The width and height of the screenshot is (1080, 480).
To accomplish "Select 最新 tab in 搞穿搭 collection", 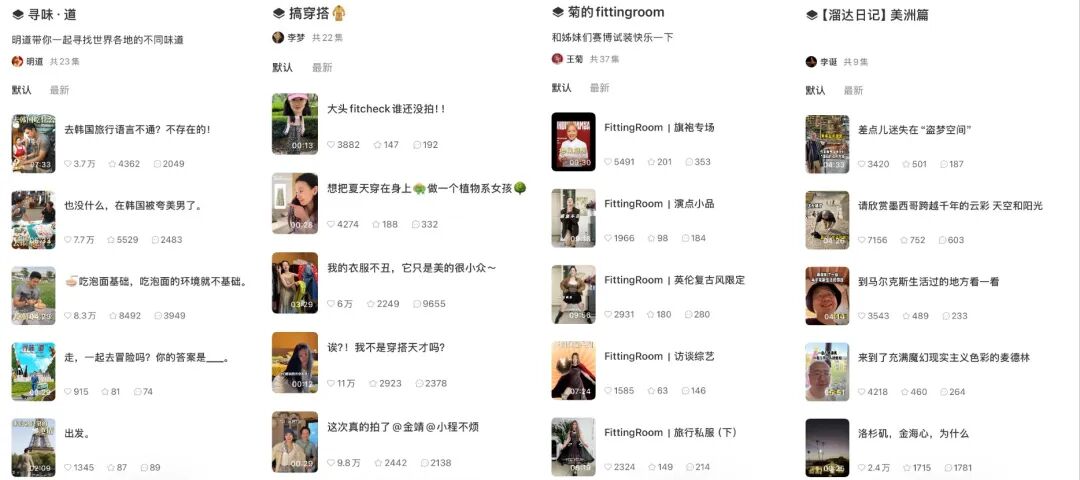I will pyautogui.click(x=322, y=67).
